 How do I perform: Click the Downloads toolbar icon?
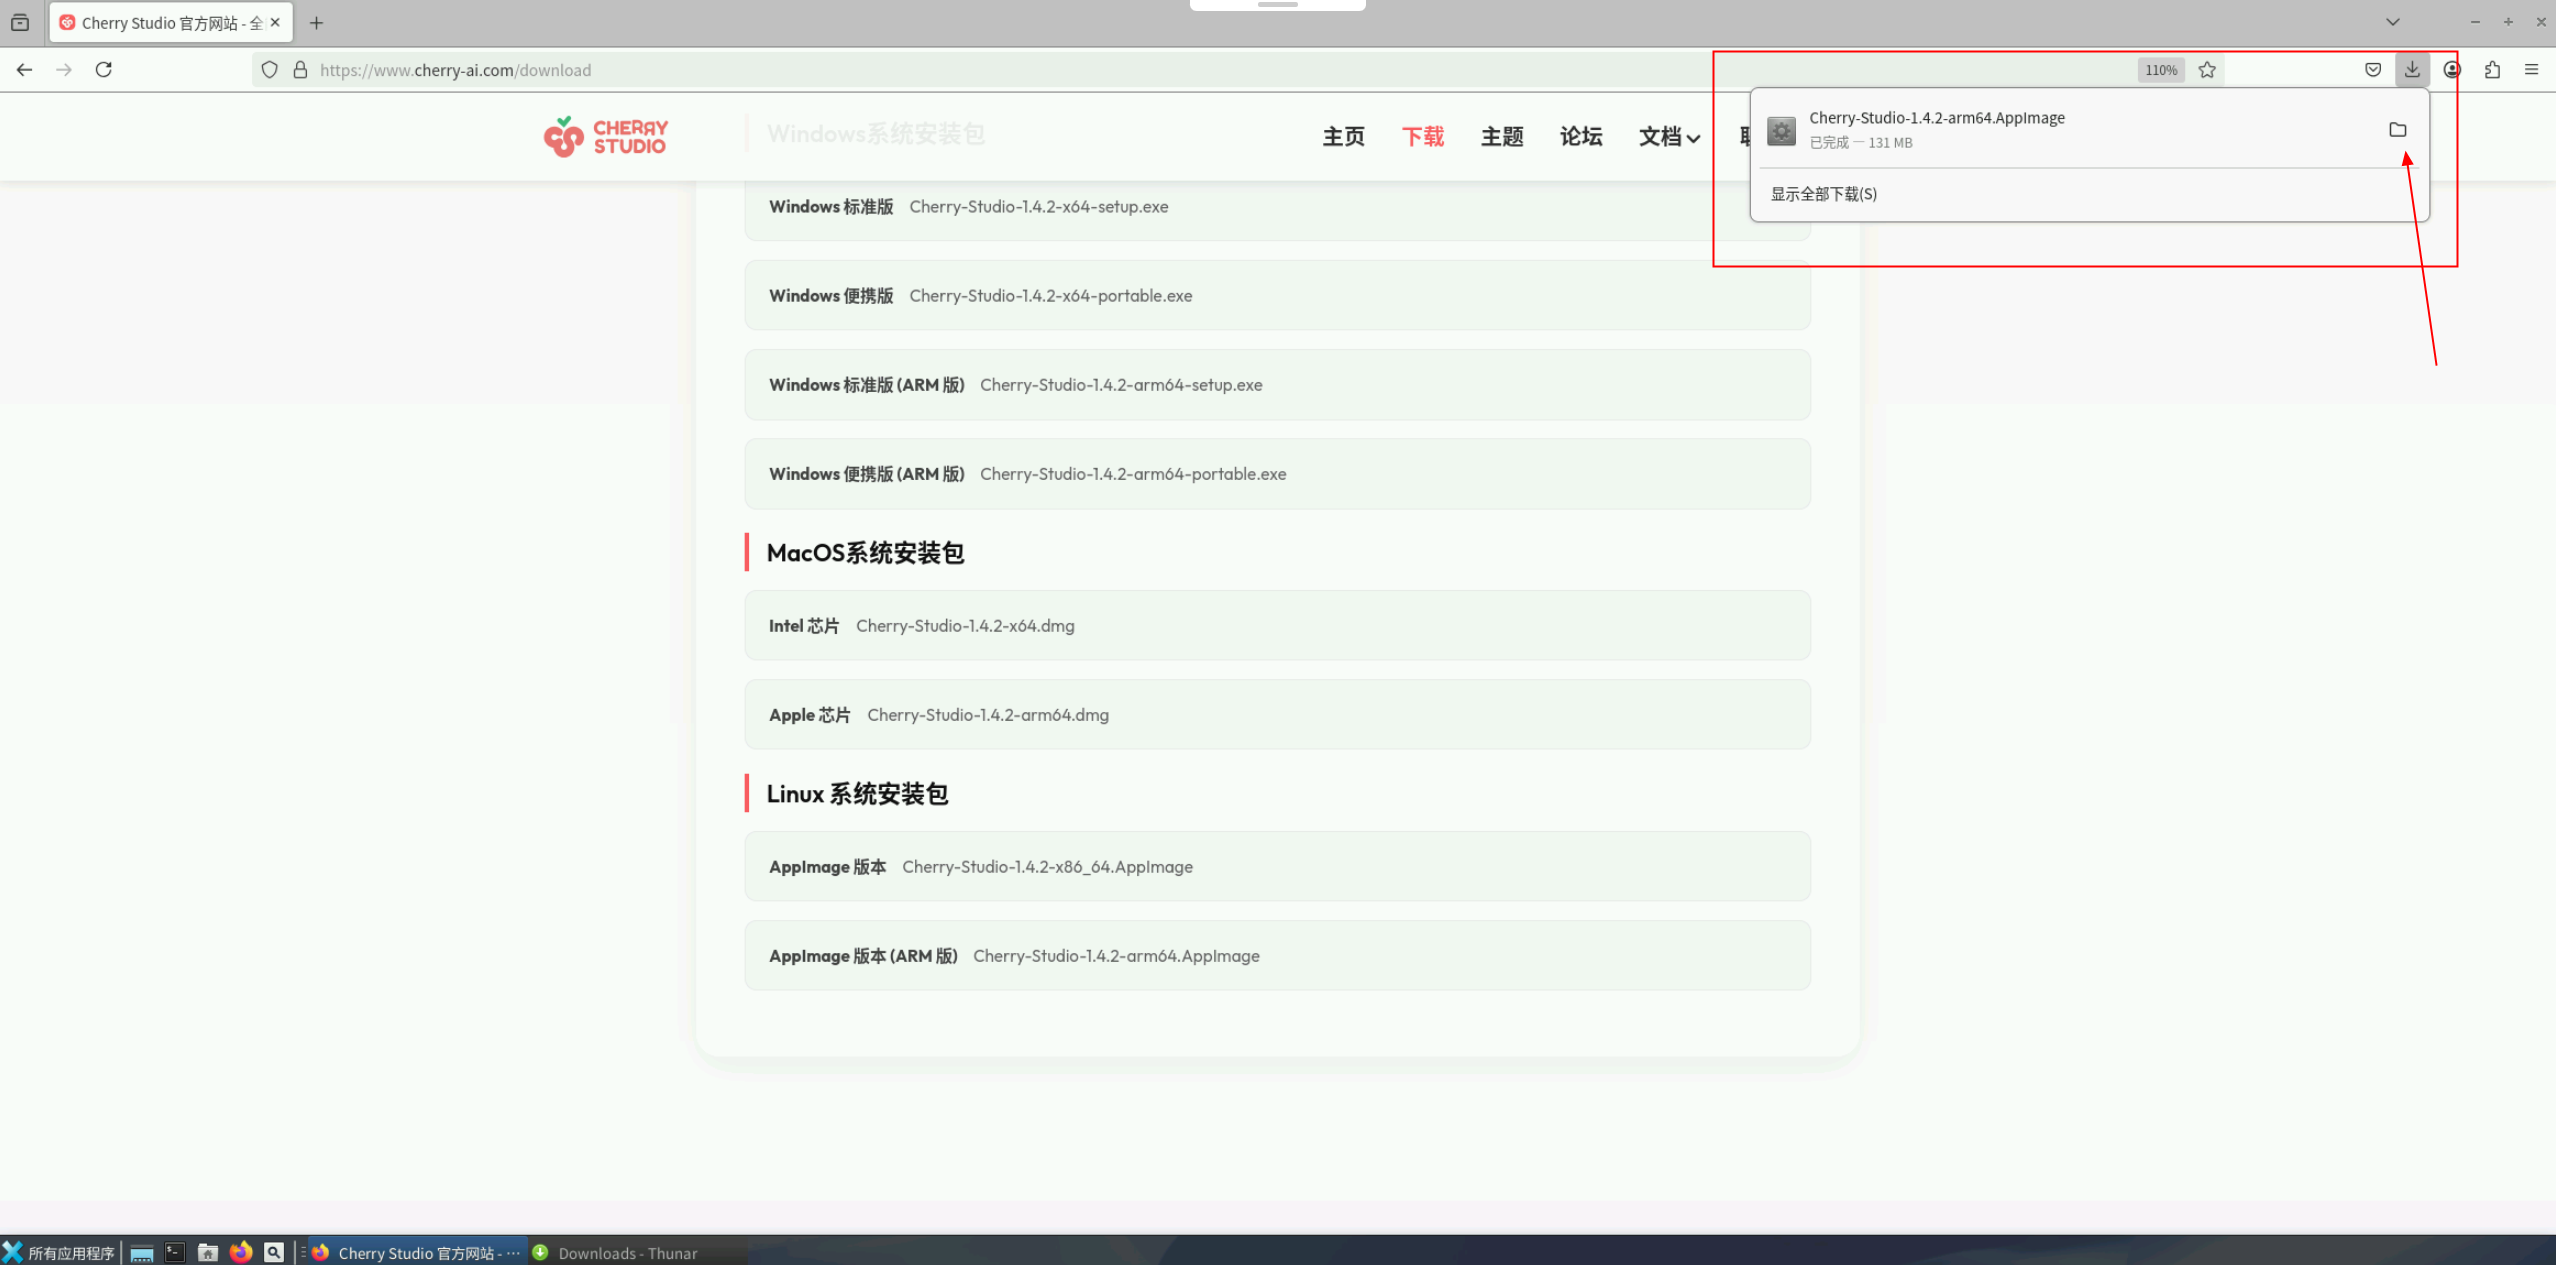2412,70
